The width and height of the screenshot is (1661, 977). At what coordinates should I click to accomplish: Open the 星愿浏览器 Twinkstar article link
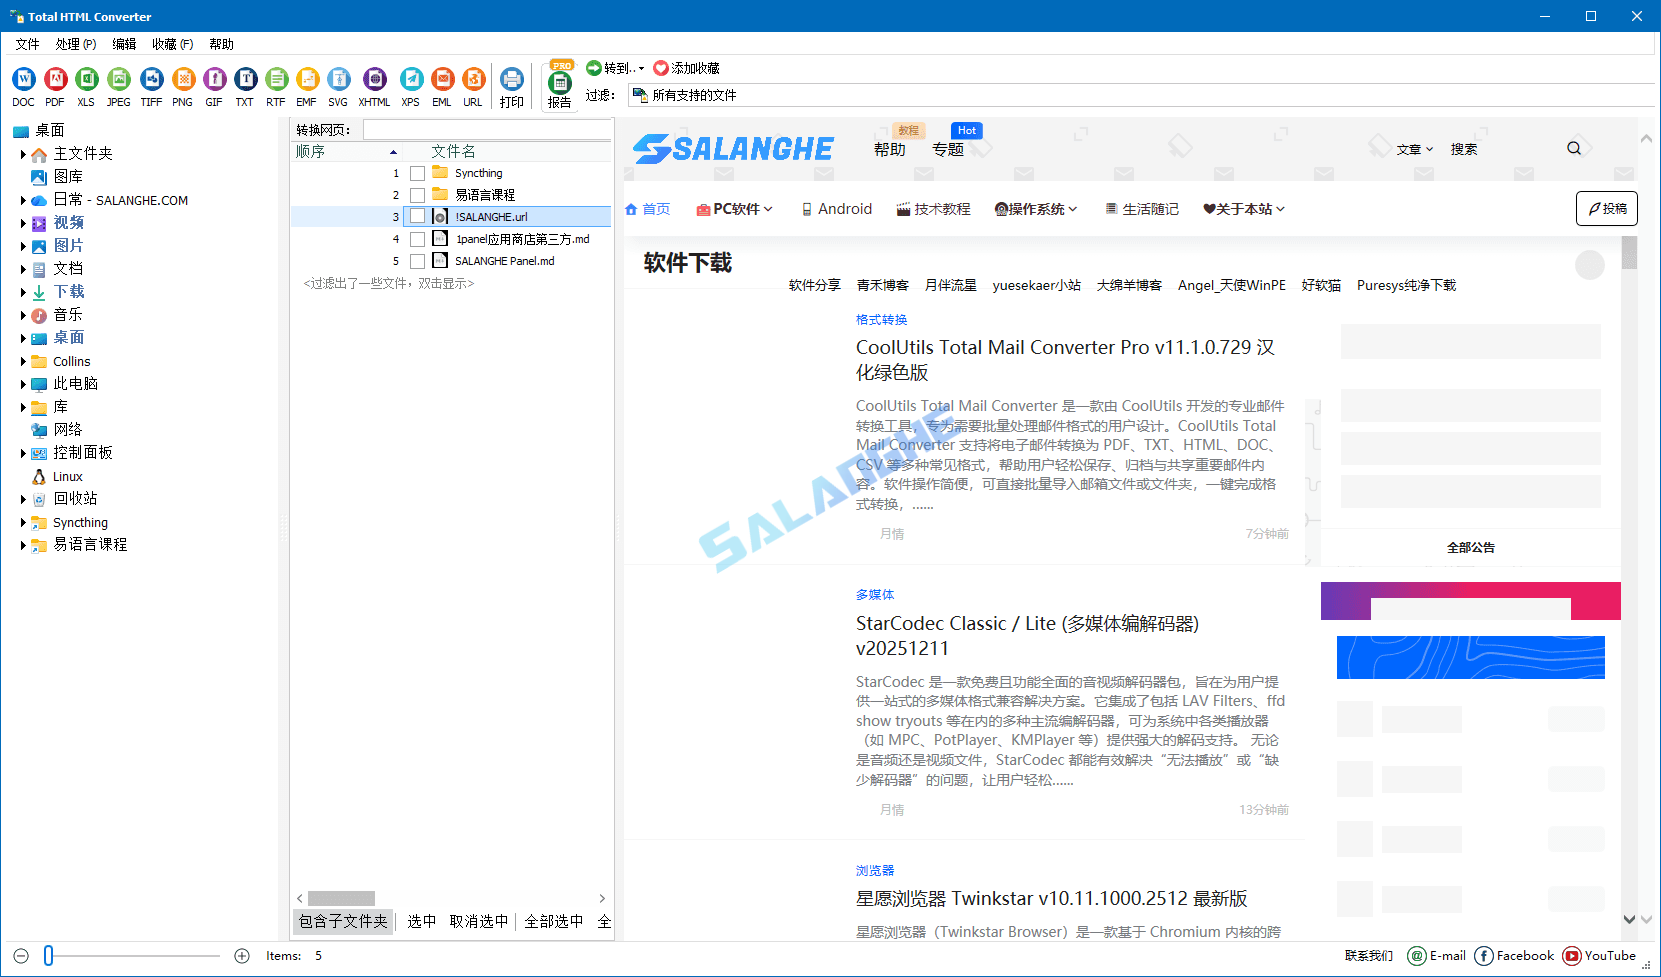(1051, 898)
